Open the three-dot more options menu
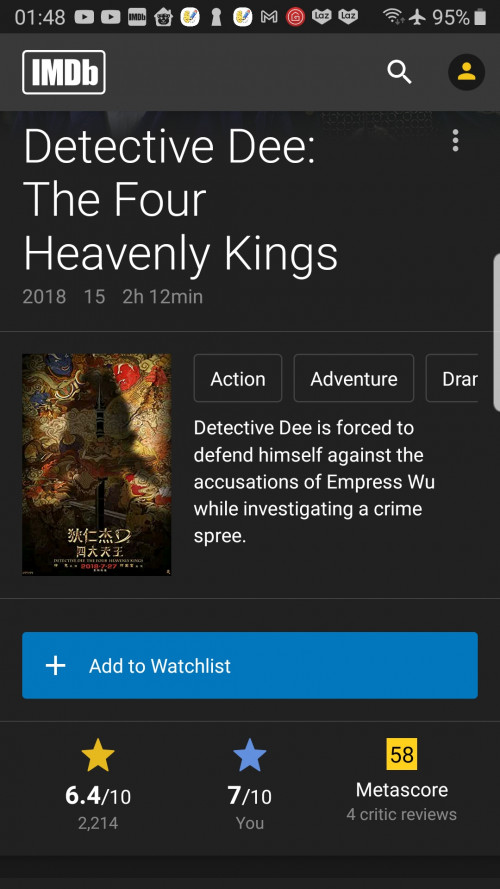Screen dimensions: 500x889 click(455, 140)
